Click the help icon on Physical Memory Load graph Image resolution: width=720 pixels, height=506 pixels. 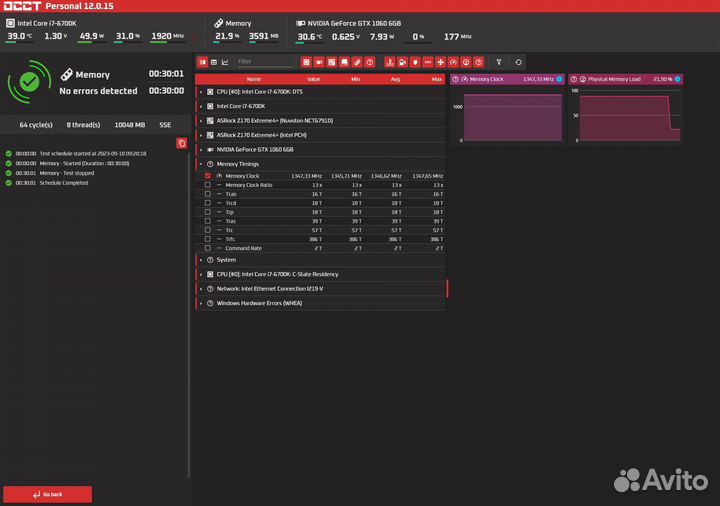[x=574, y=79]
